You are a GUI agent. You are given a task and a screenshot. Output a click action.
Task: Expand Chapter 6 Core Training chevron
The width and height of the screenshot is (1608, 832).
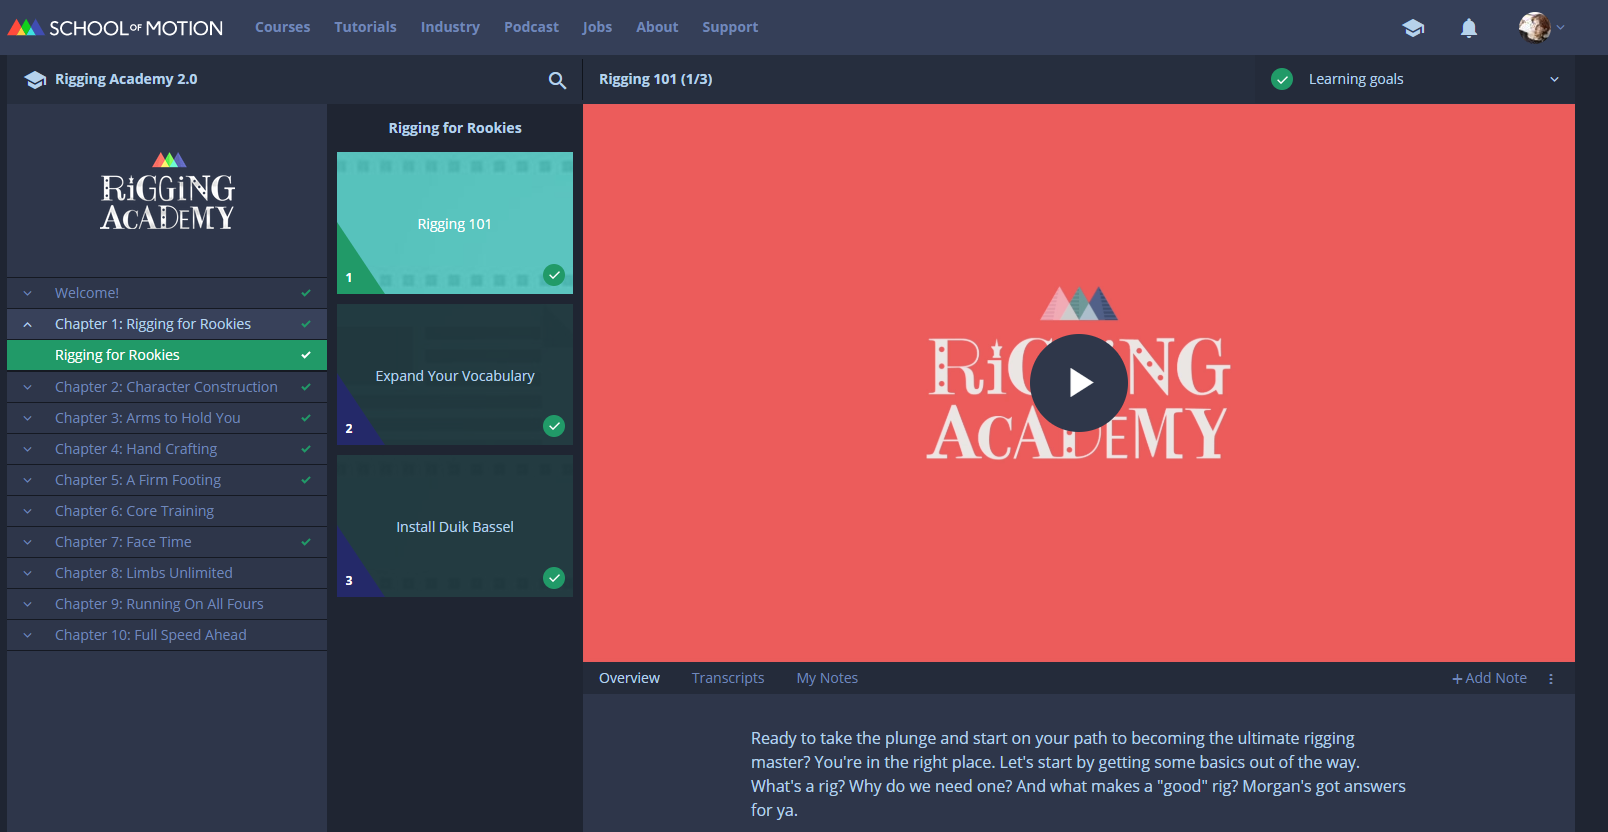tap(28, 511)
